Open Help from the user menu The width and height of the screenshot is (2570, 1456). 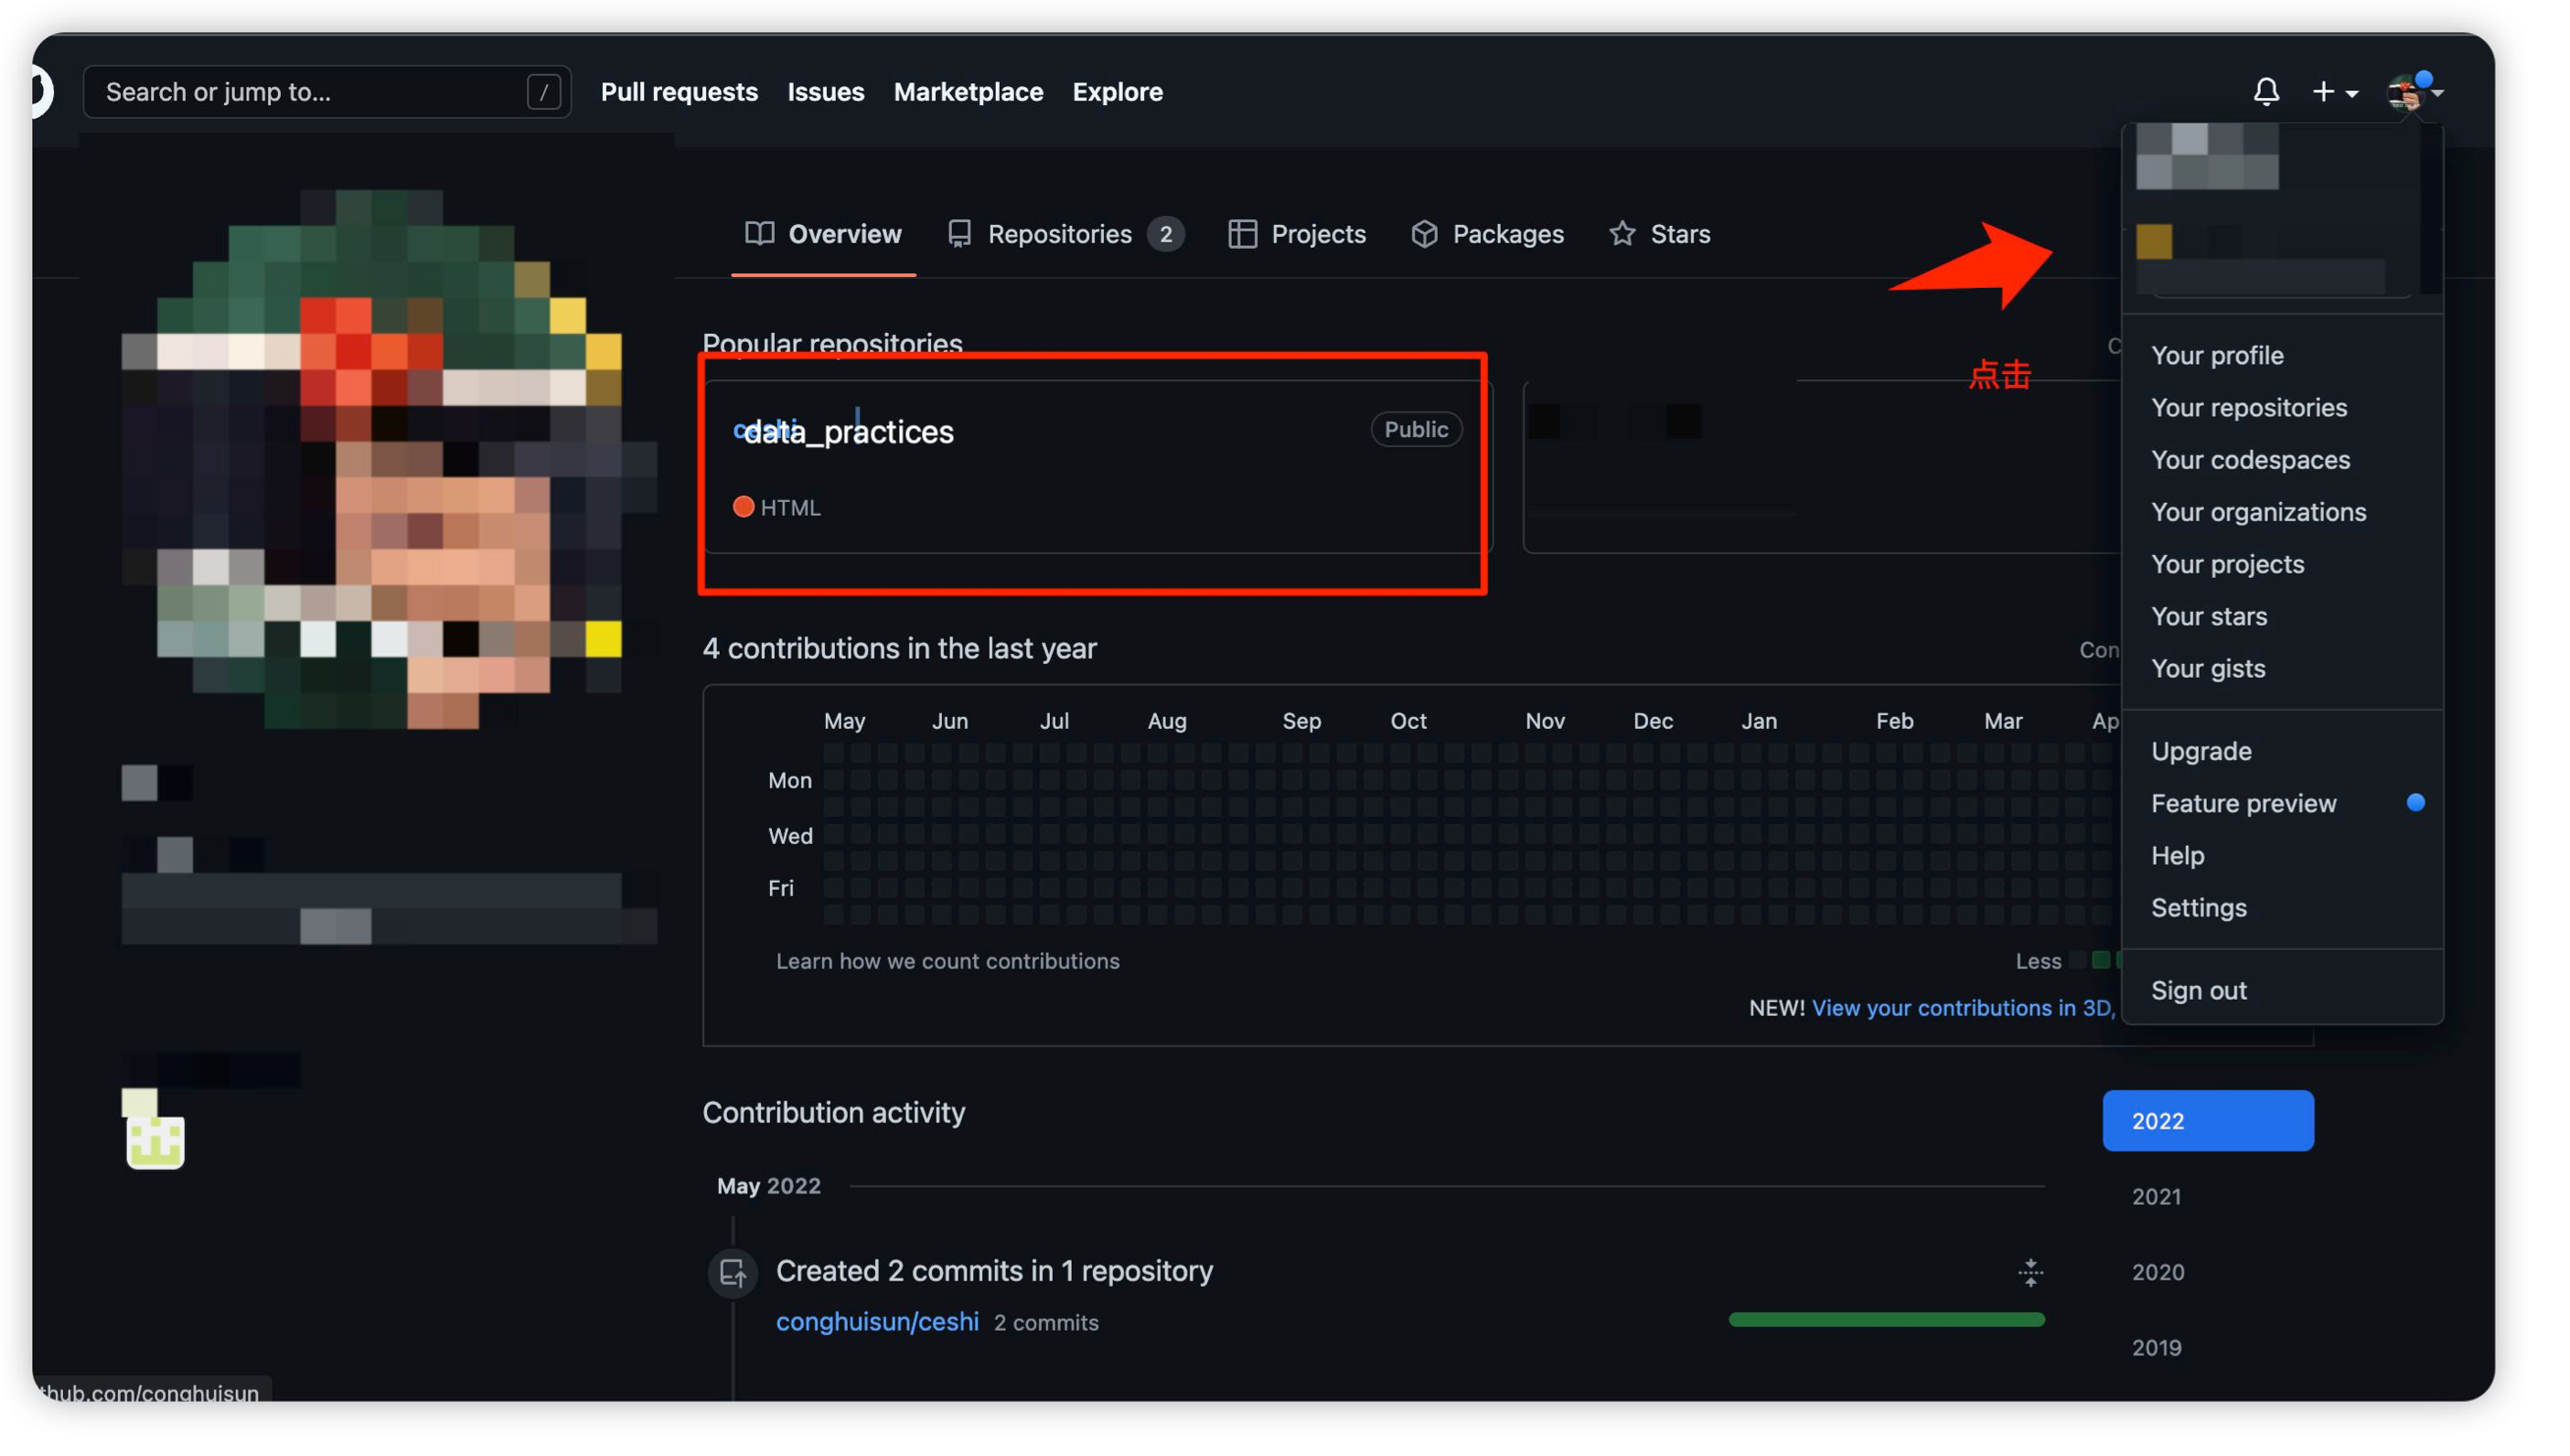(x=2280, y=854)
